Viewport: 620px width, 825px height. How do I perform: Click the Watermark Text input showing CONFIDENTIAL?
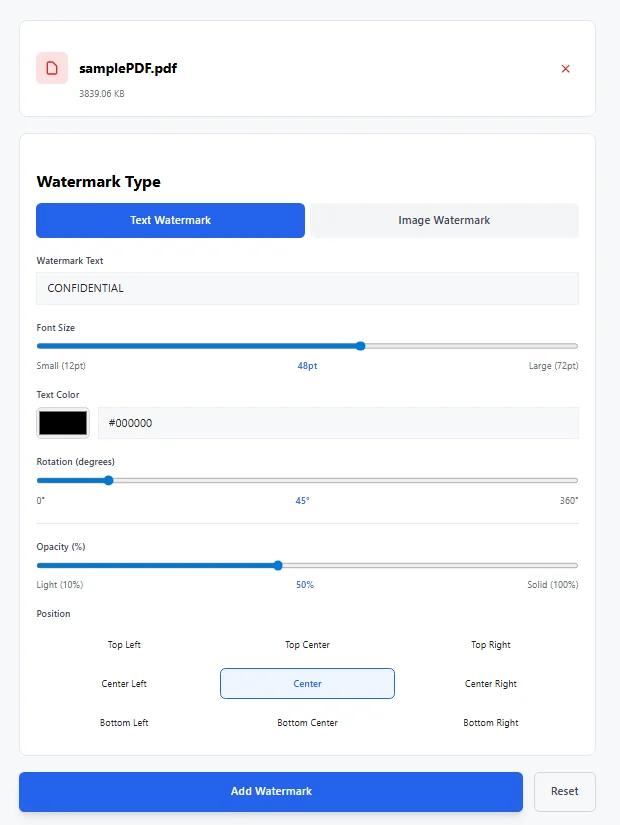click(307, 288)
